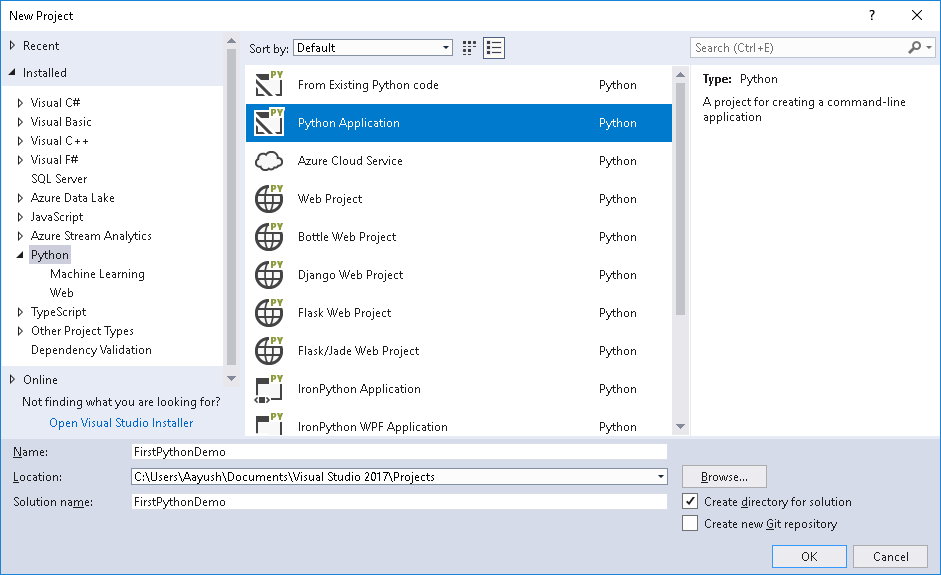Click the Python Application template icon
The width and height of the screenshot is (941, 575).
coord(269,122)
